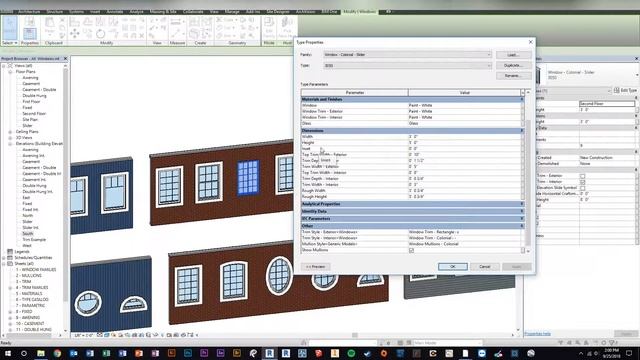Image resolution: width=640 pixels, height=360 pixels.
Task: Click the Edit Type button
Action: pos(625,90)
